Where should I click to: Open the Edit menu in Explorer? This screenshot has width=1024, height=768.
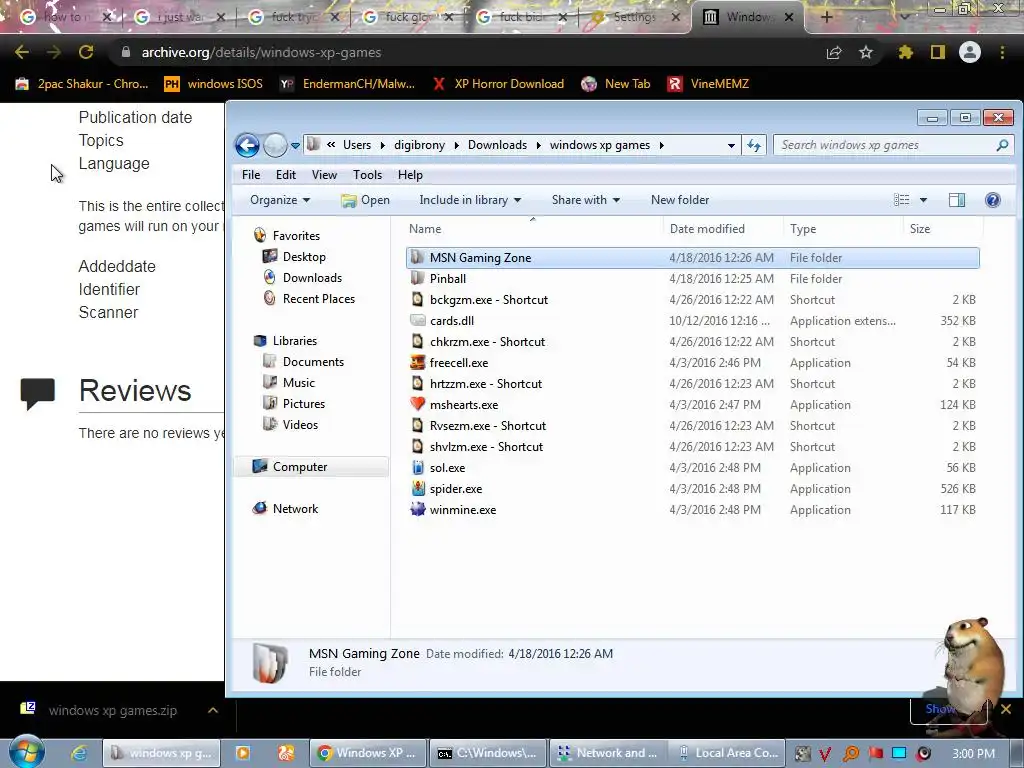[285, 174]
